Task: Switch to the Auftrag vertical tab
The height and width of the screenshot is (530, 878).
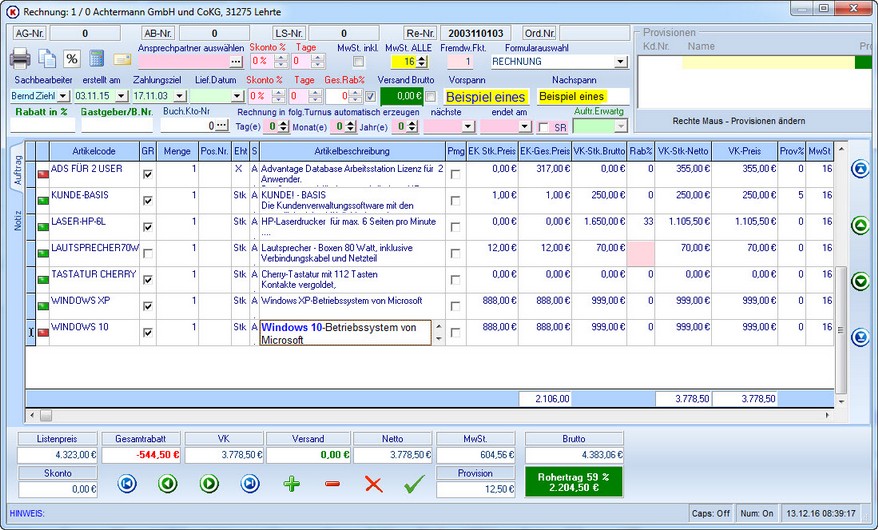Action: (x=17, y=170)
